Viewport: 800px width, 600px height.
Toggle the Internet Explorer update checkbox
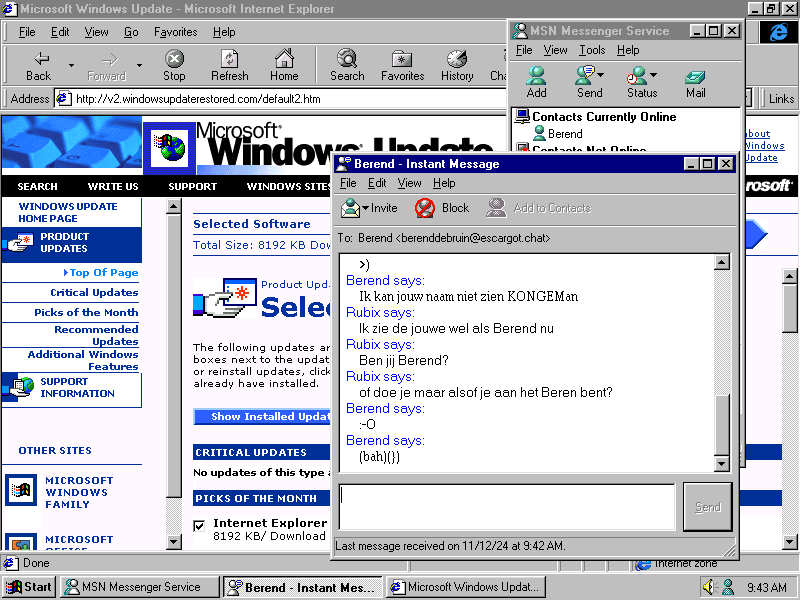[x=199, y=525]
